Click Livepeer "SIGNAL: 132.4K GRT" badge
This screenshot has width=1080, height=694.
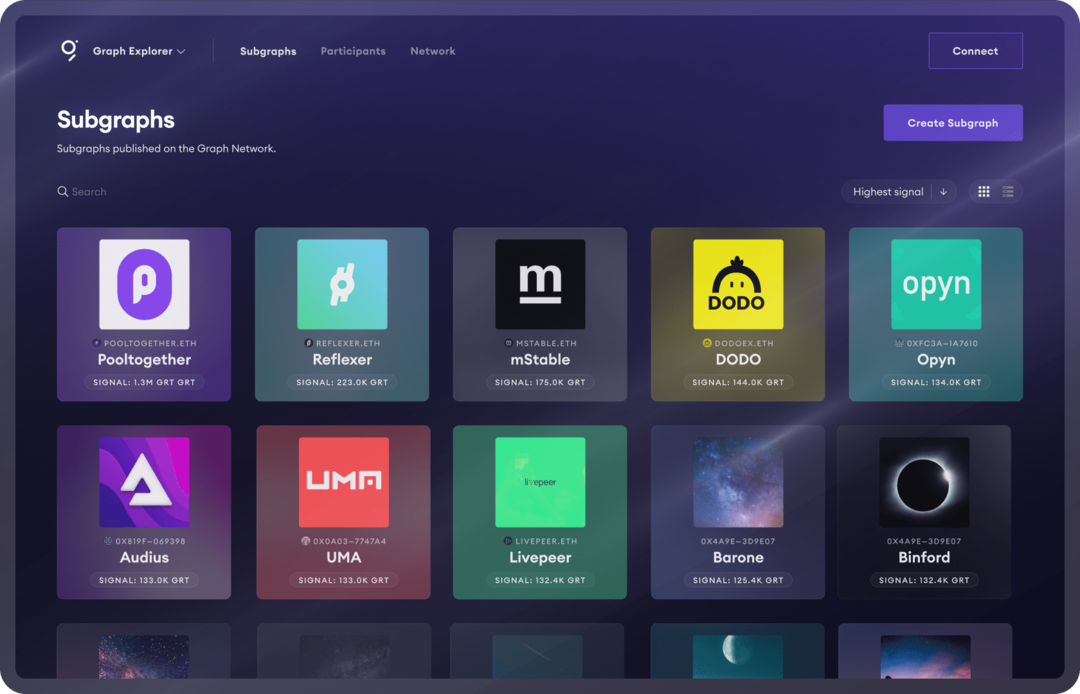click(540, 580)
